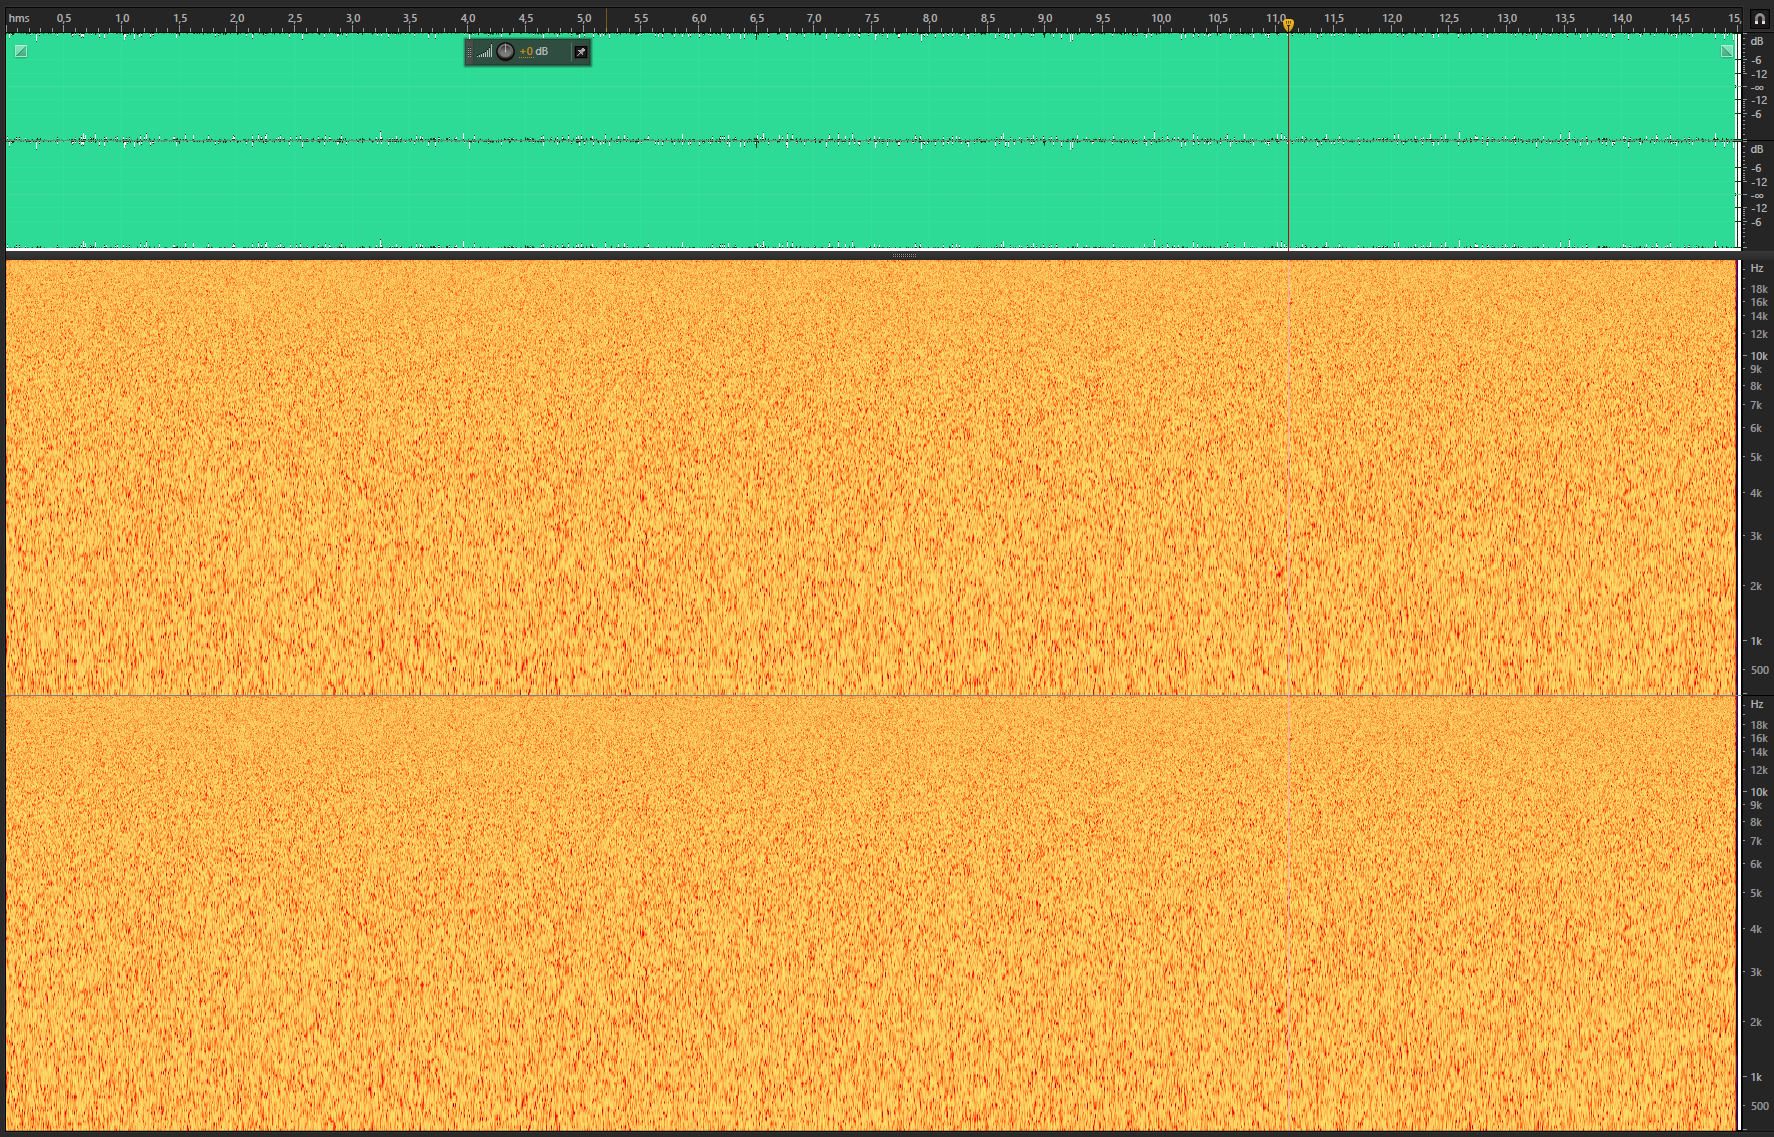Click the divider between waveform and spectrogram

click(903, 256)
